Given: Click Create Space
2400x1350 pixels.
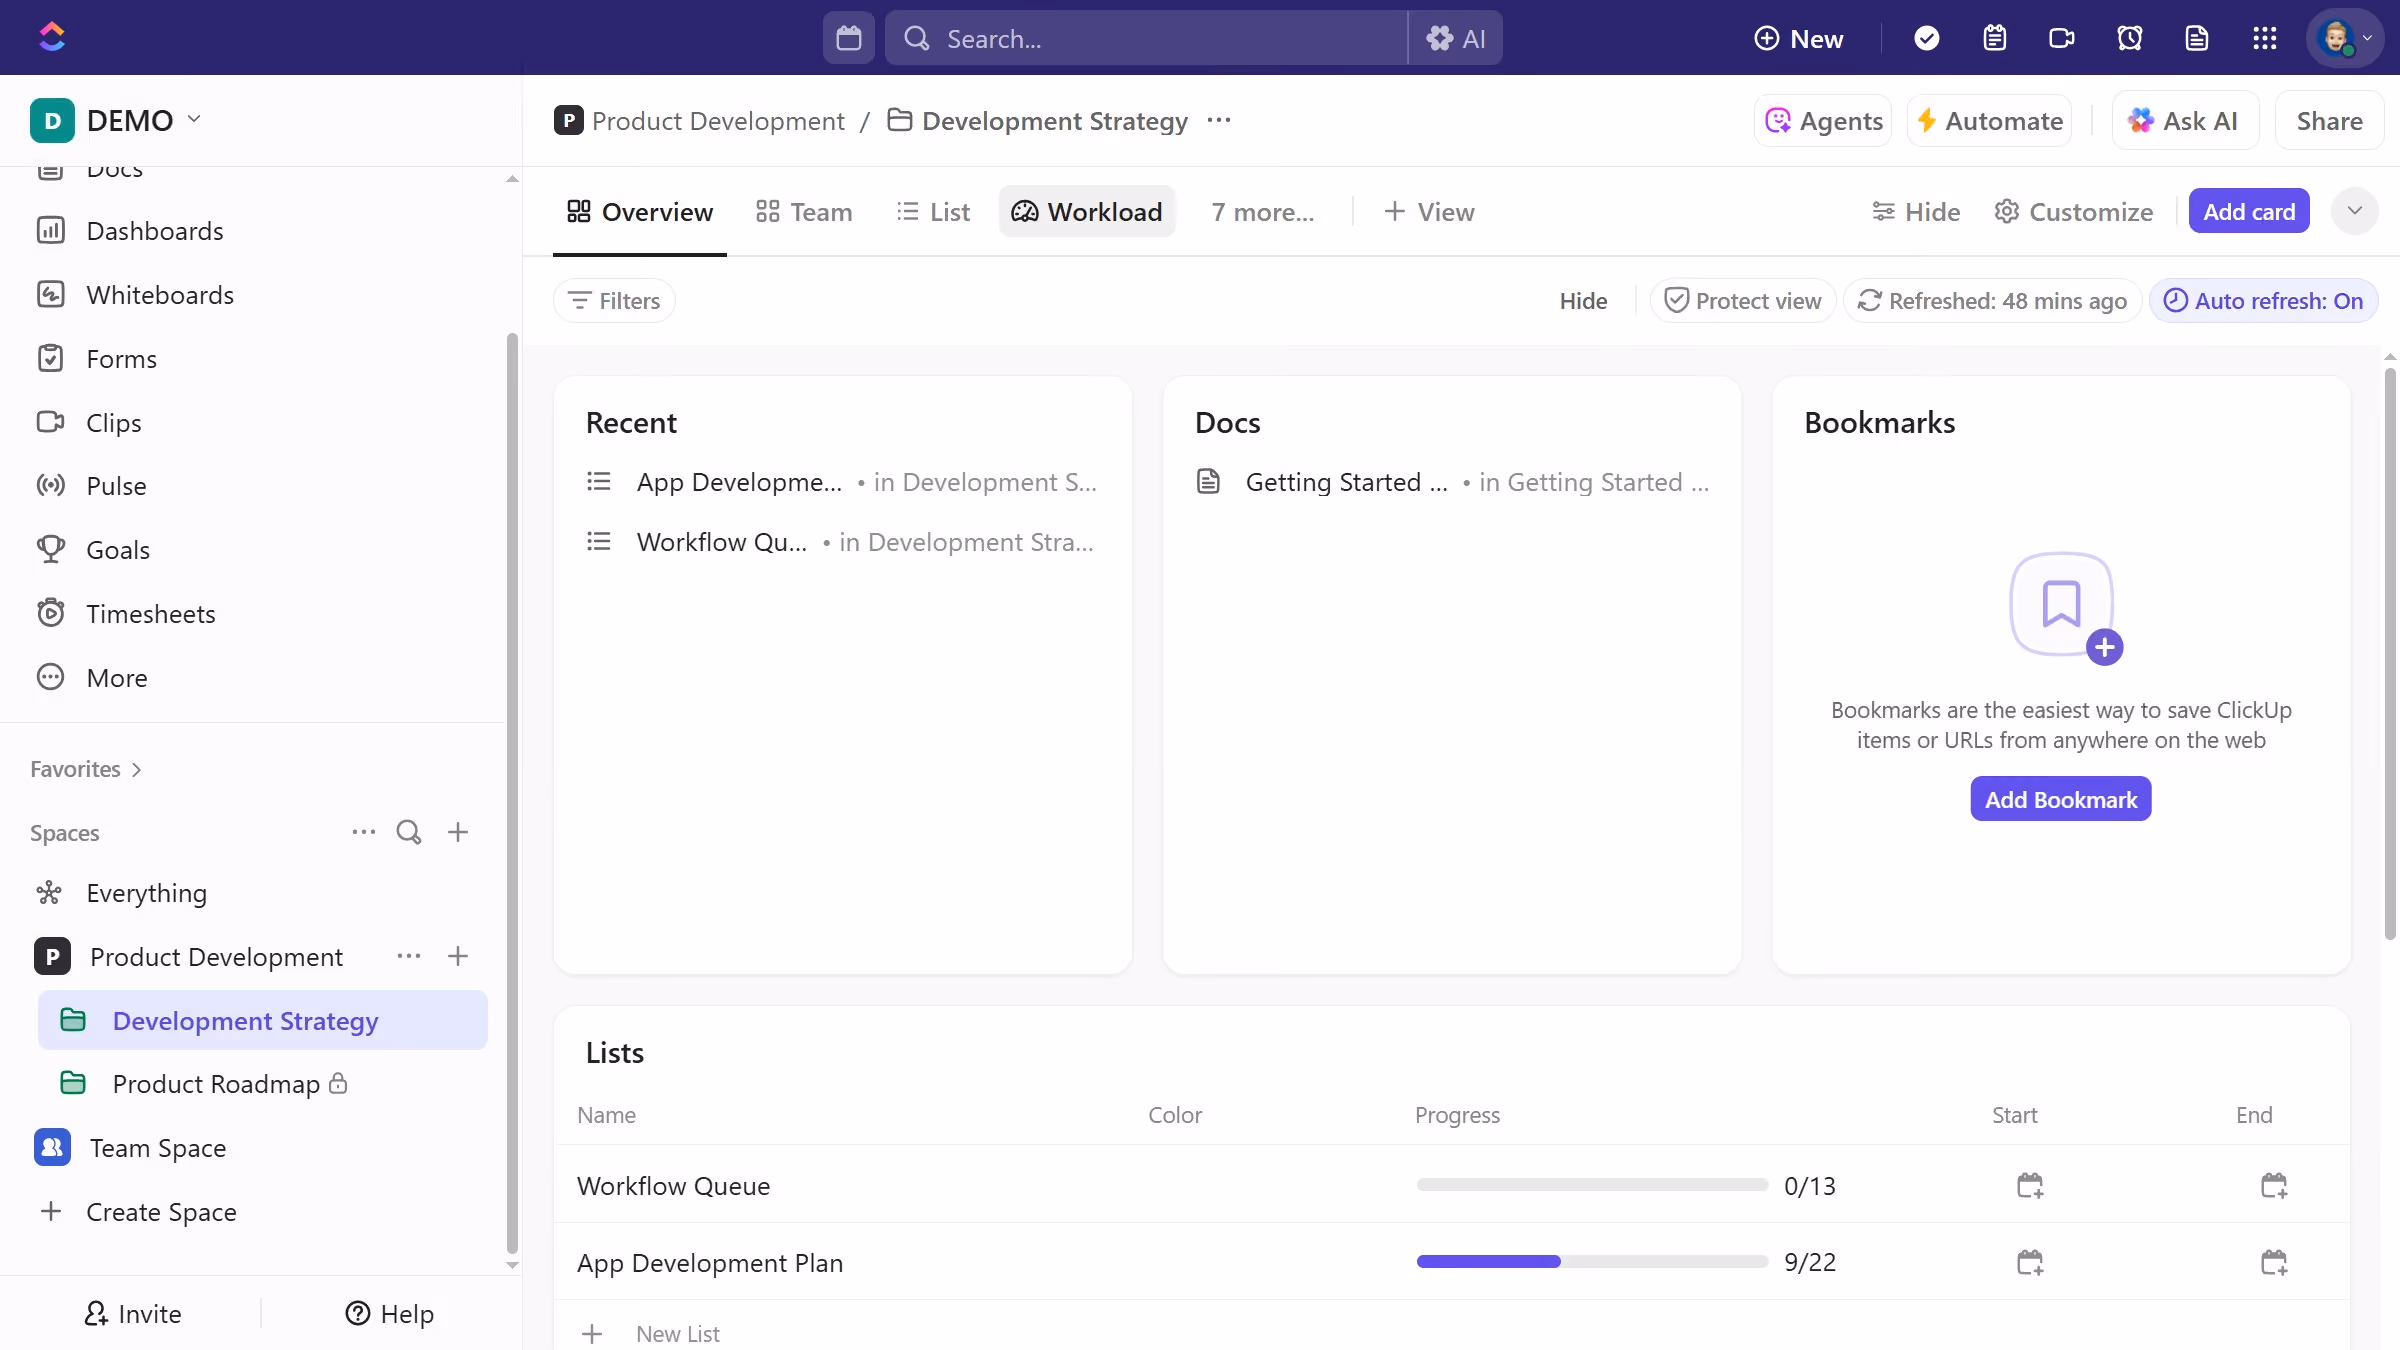Looking at the screenshot, I should (138, 1212).
